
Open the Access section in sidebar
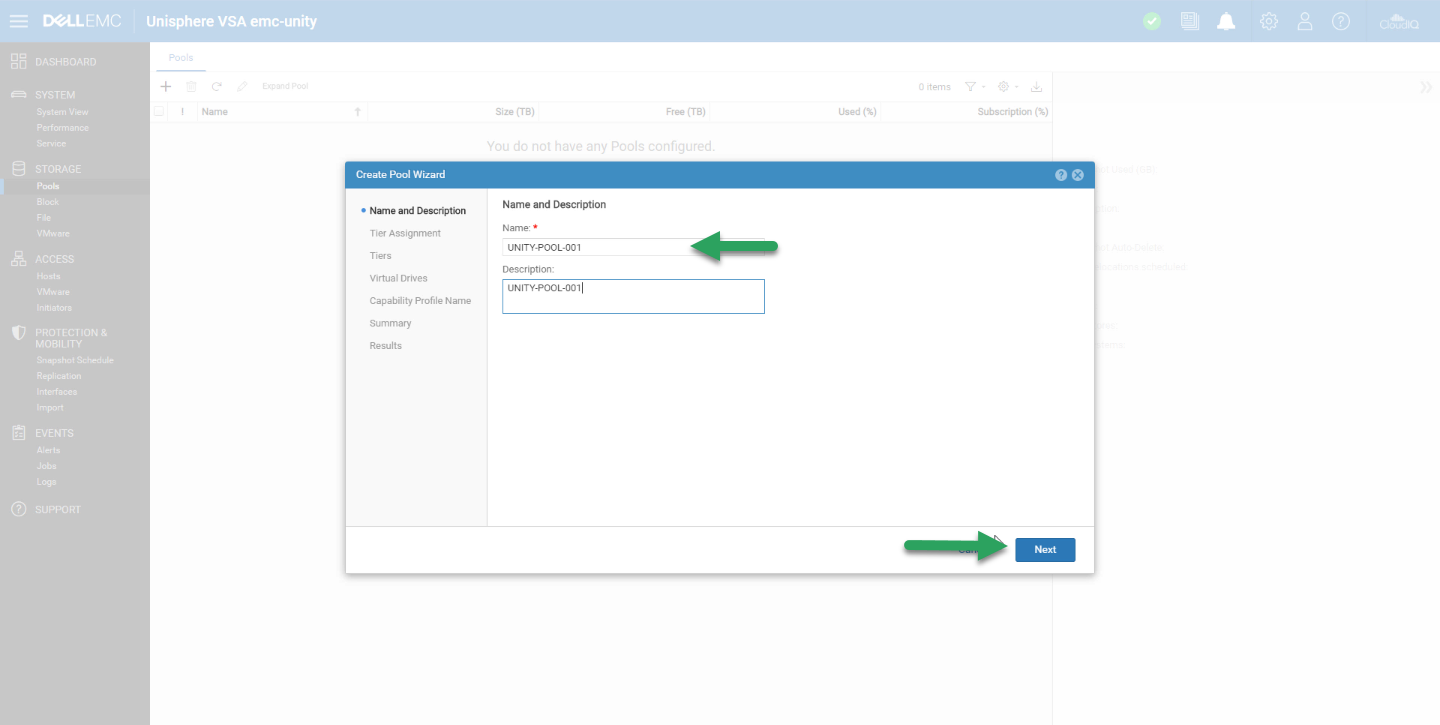54,259
